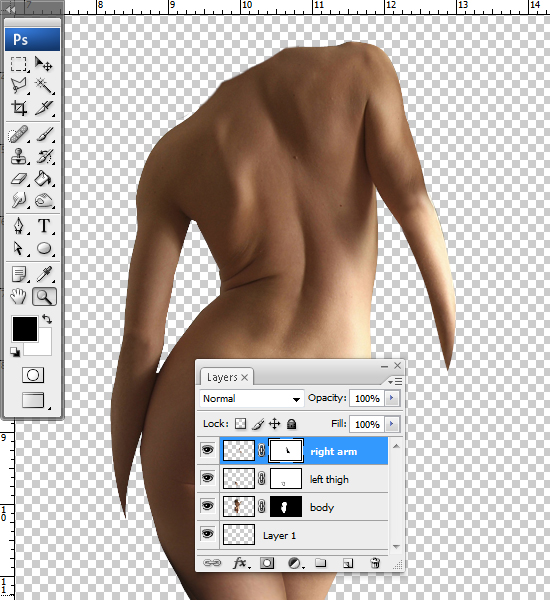Click the black foreground color swatch
The image size is (550, 600).
tap(25, 329)
